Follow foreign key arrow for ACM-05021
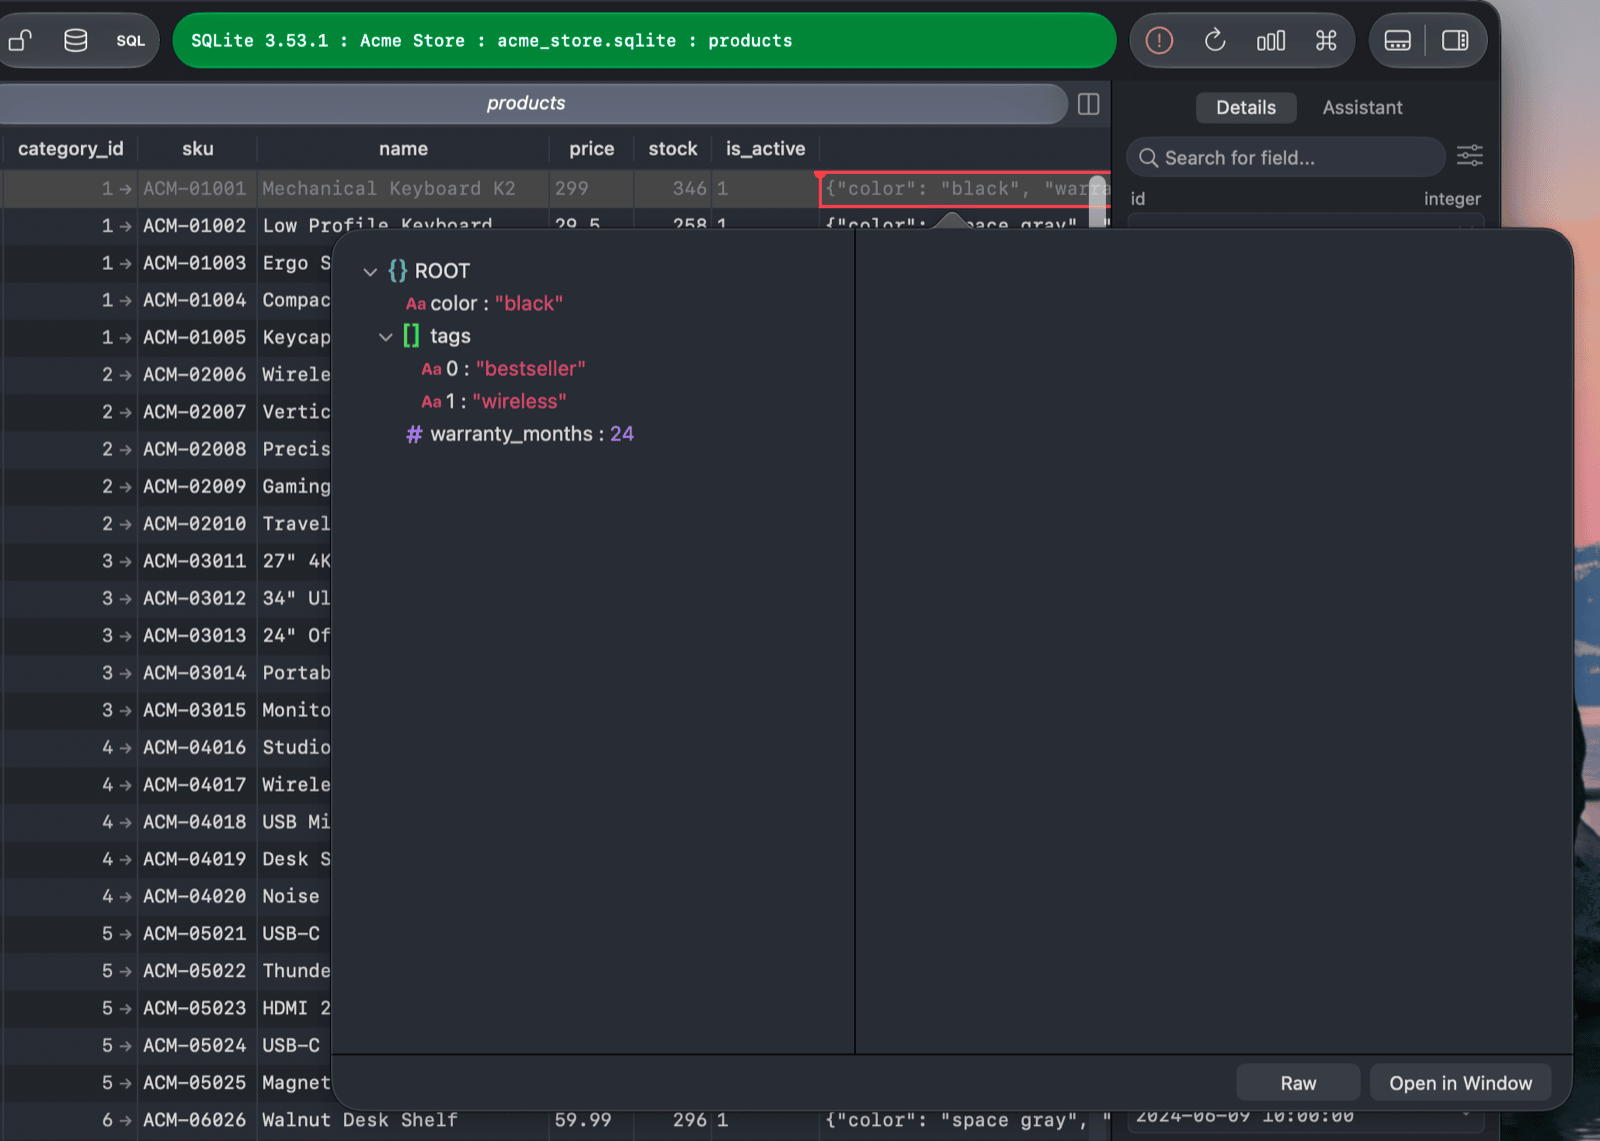Image resolution: width=1600 pixels, height=1141 pixels. click(x=126, y=934)
